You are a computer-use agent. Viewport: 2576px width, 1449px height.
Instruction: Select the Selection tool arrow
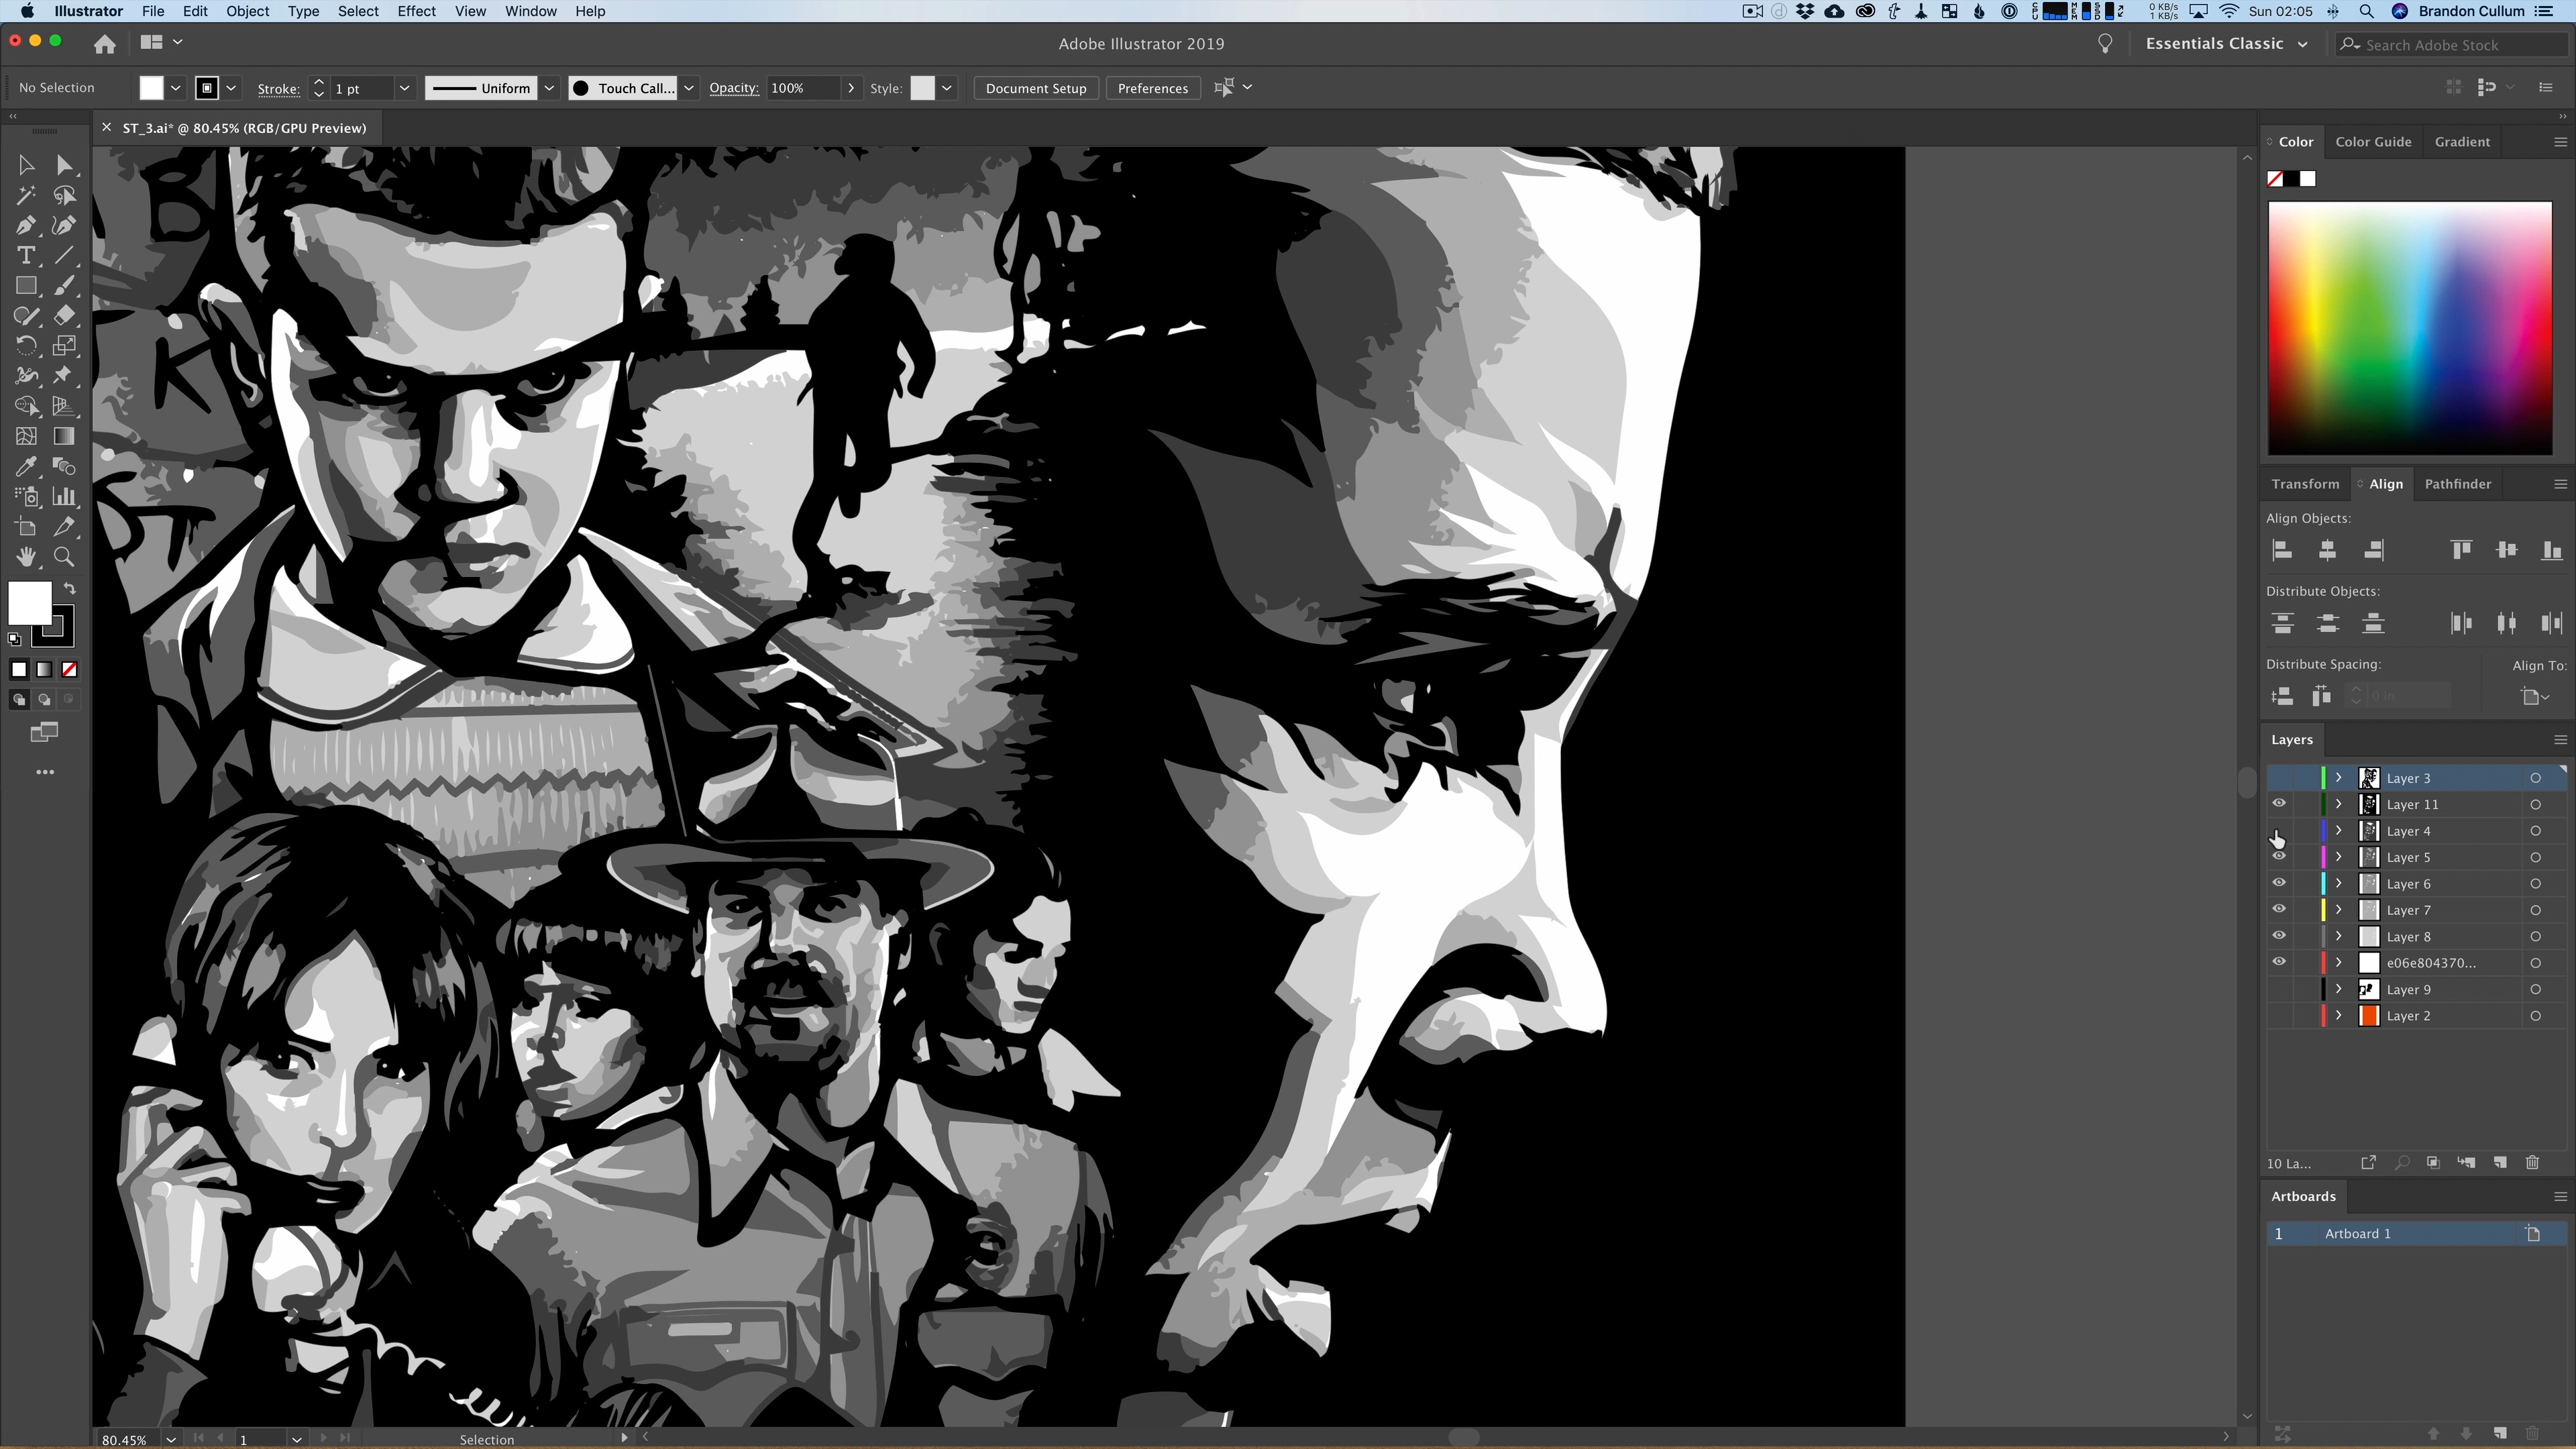click(x=26, y=165)
